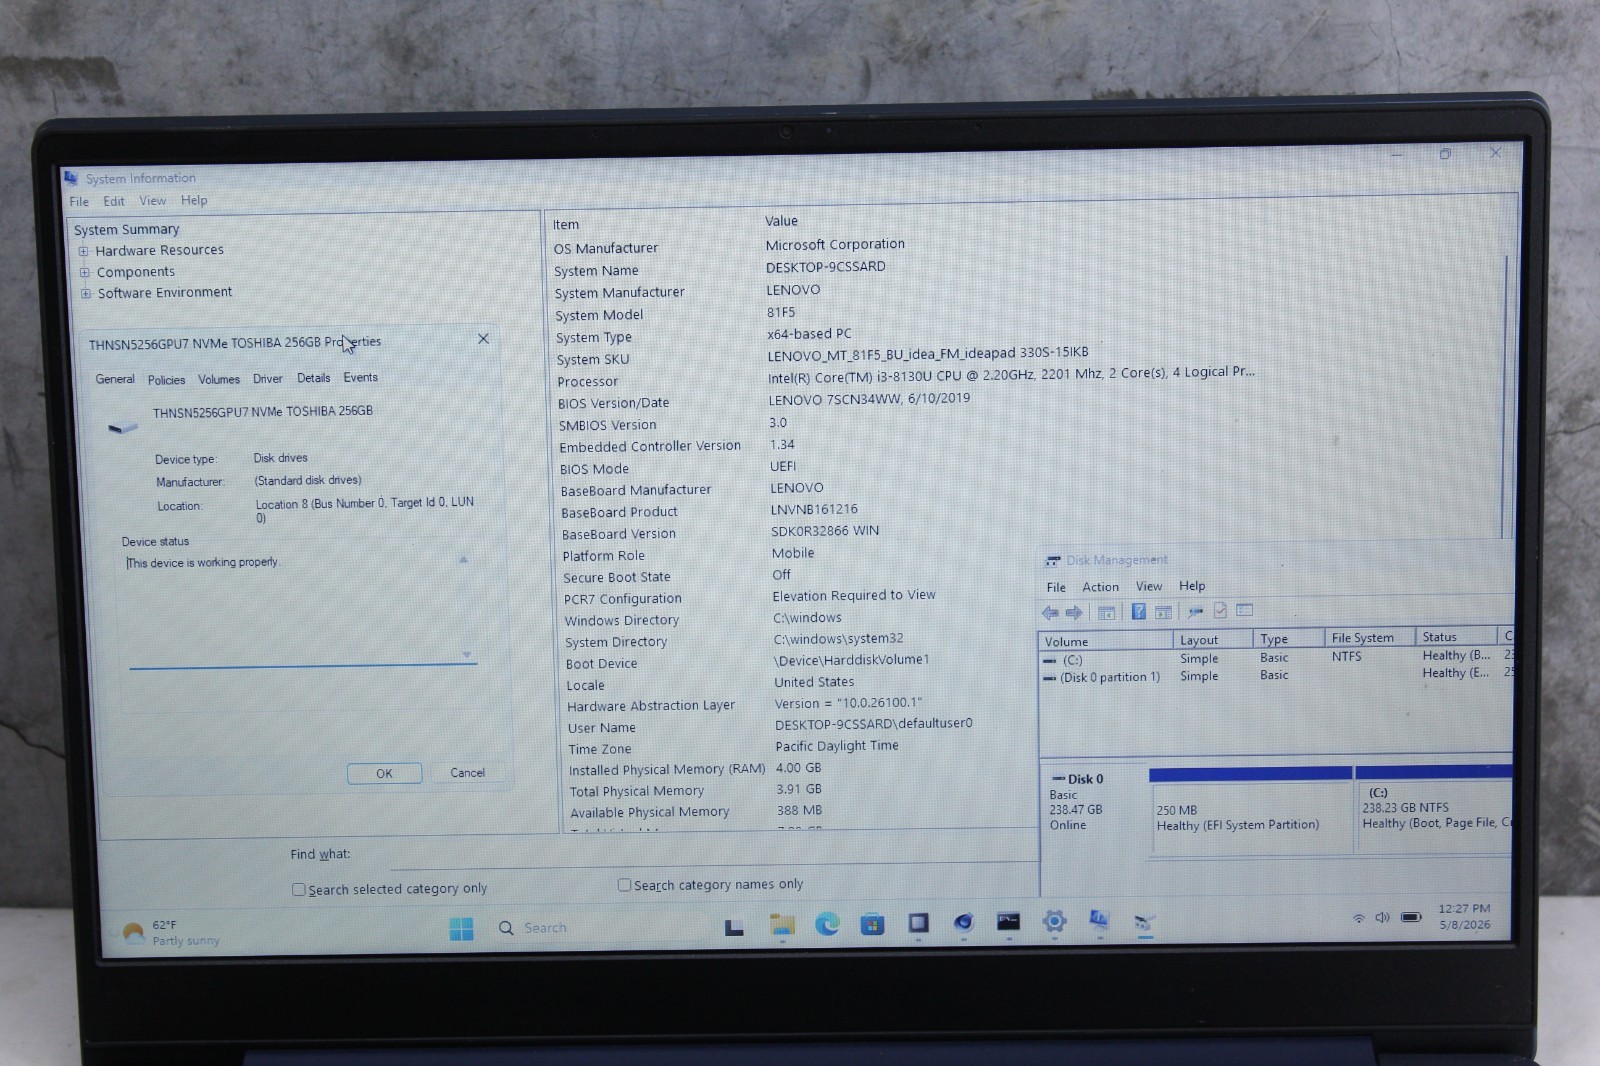Viewport: 1600px width, 1066px height.
Task: Switch to Policies tab in Properties dialog
Action: 166,380
